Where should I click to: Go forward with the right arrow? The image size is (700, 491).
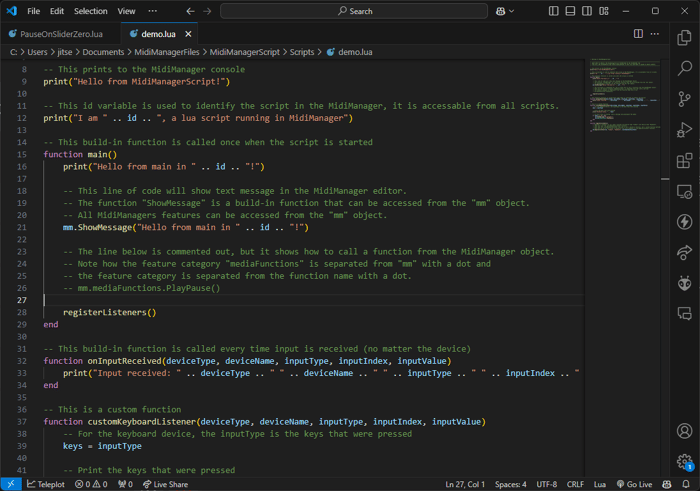(207, 11)
